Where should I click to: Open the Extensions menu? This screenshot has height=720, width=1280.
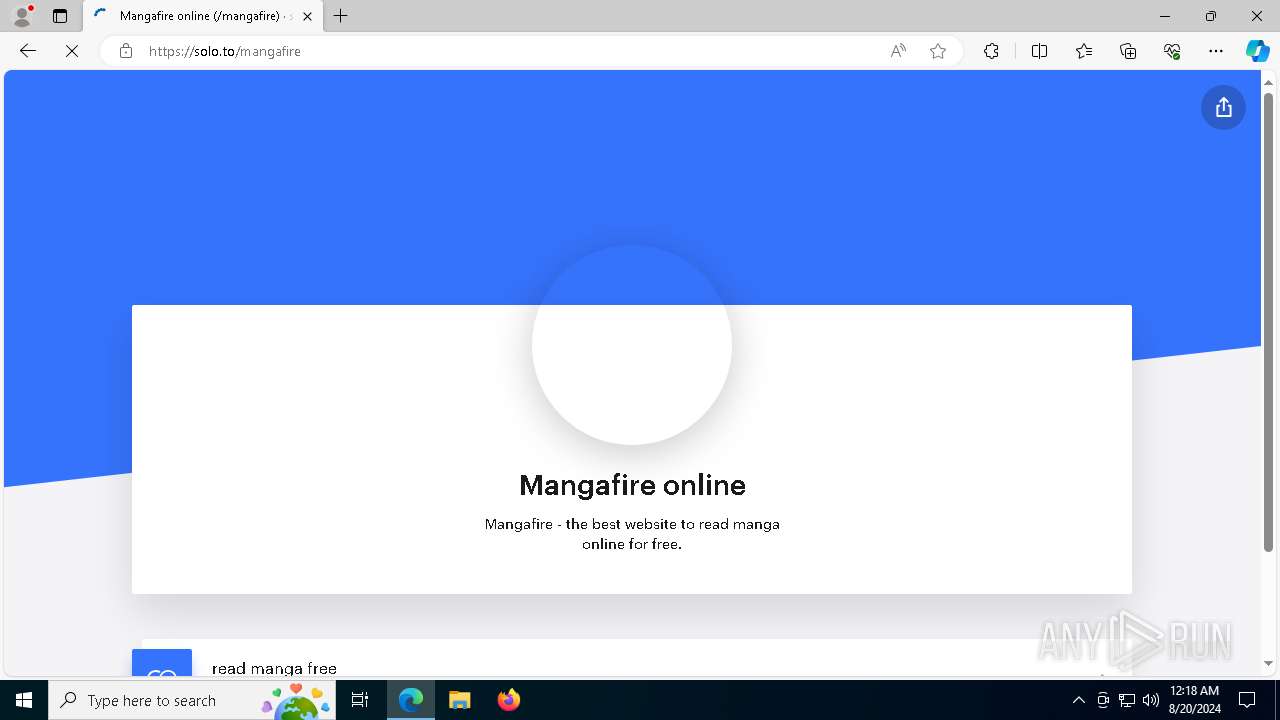point(991,51)
